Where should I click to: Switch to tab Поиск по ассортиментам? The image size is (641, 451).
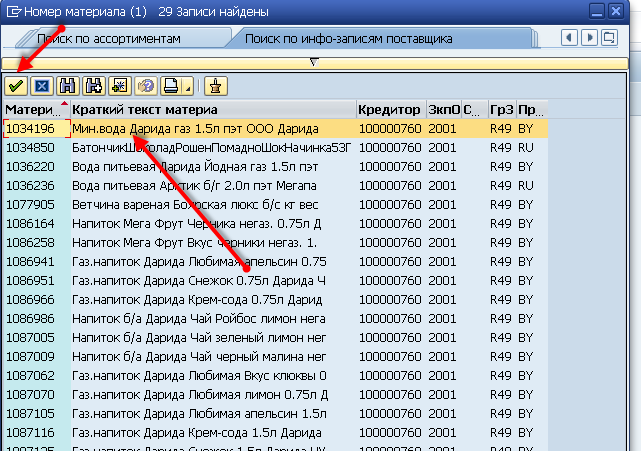coord(109,39)
